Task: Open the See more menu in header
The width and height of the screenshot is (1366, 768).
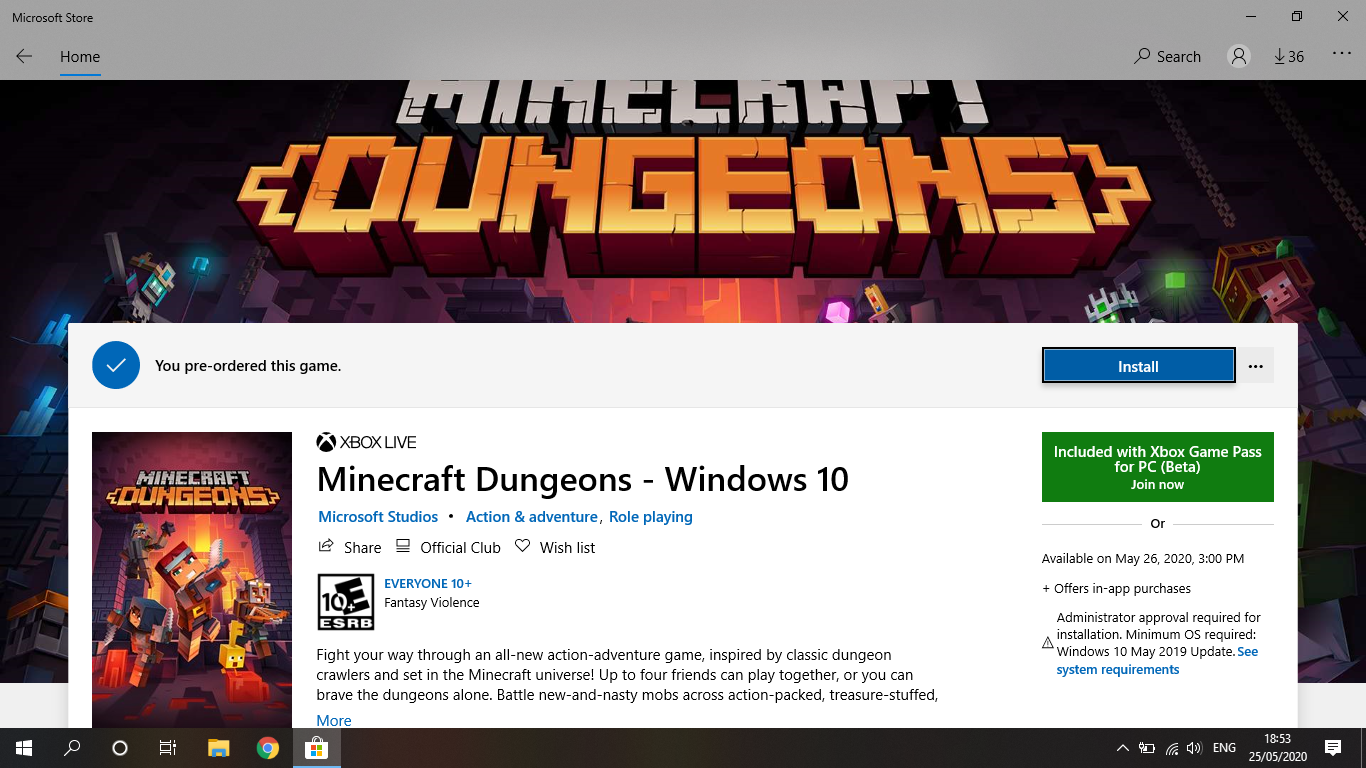Action: (1342, 54)
